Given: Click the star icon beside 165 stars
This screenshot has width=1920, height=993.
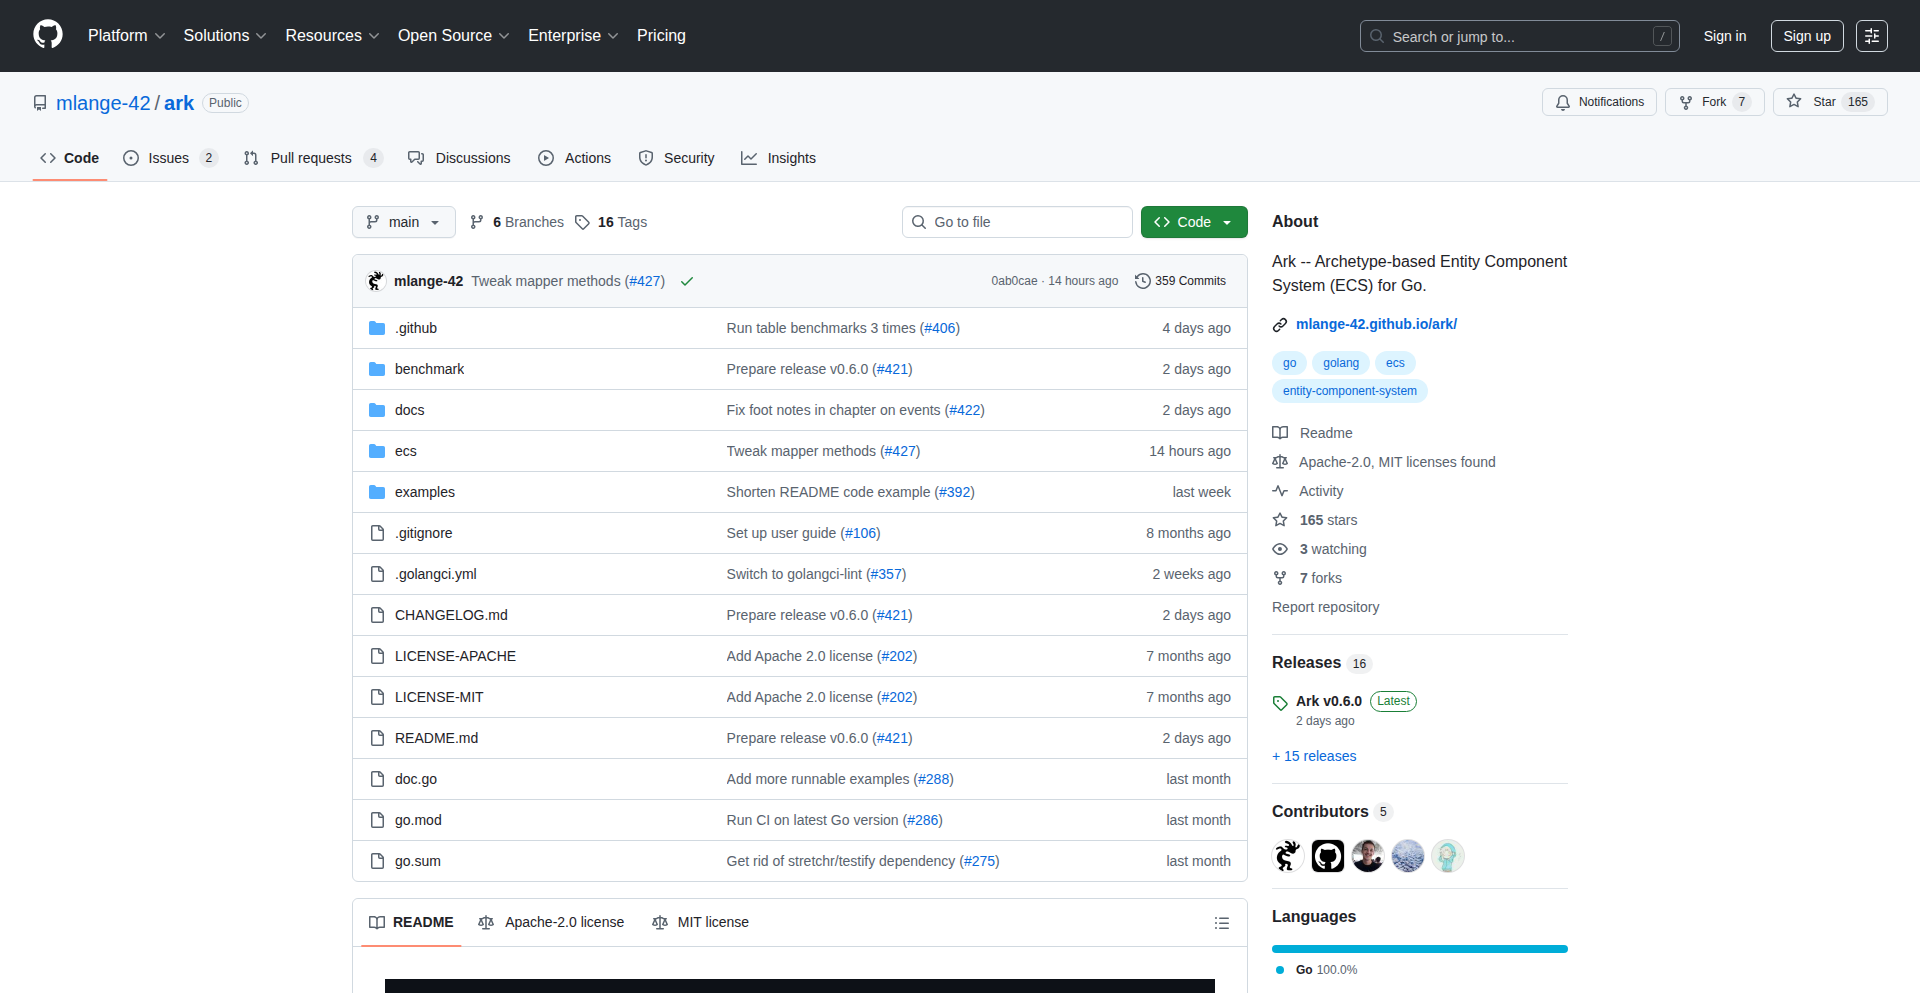Looking at the screenshot, I should coord(1280,520).
